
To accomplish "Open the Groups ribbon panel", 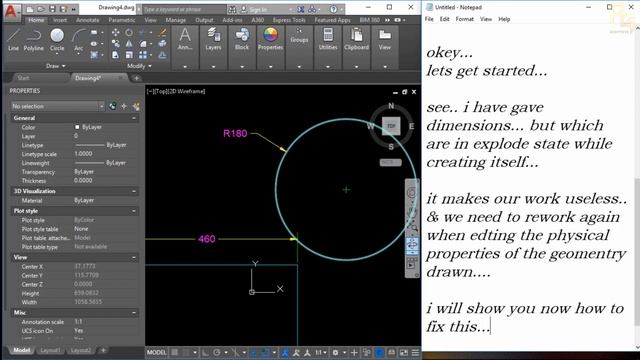I will [x=299, y=36].
